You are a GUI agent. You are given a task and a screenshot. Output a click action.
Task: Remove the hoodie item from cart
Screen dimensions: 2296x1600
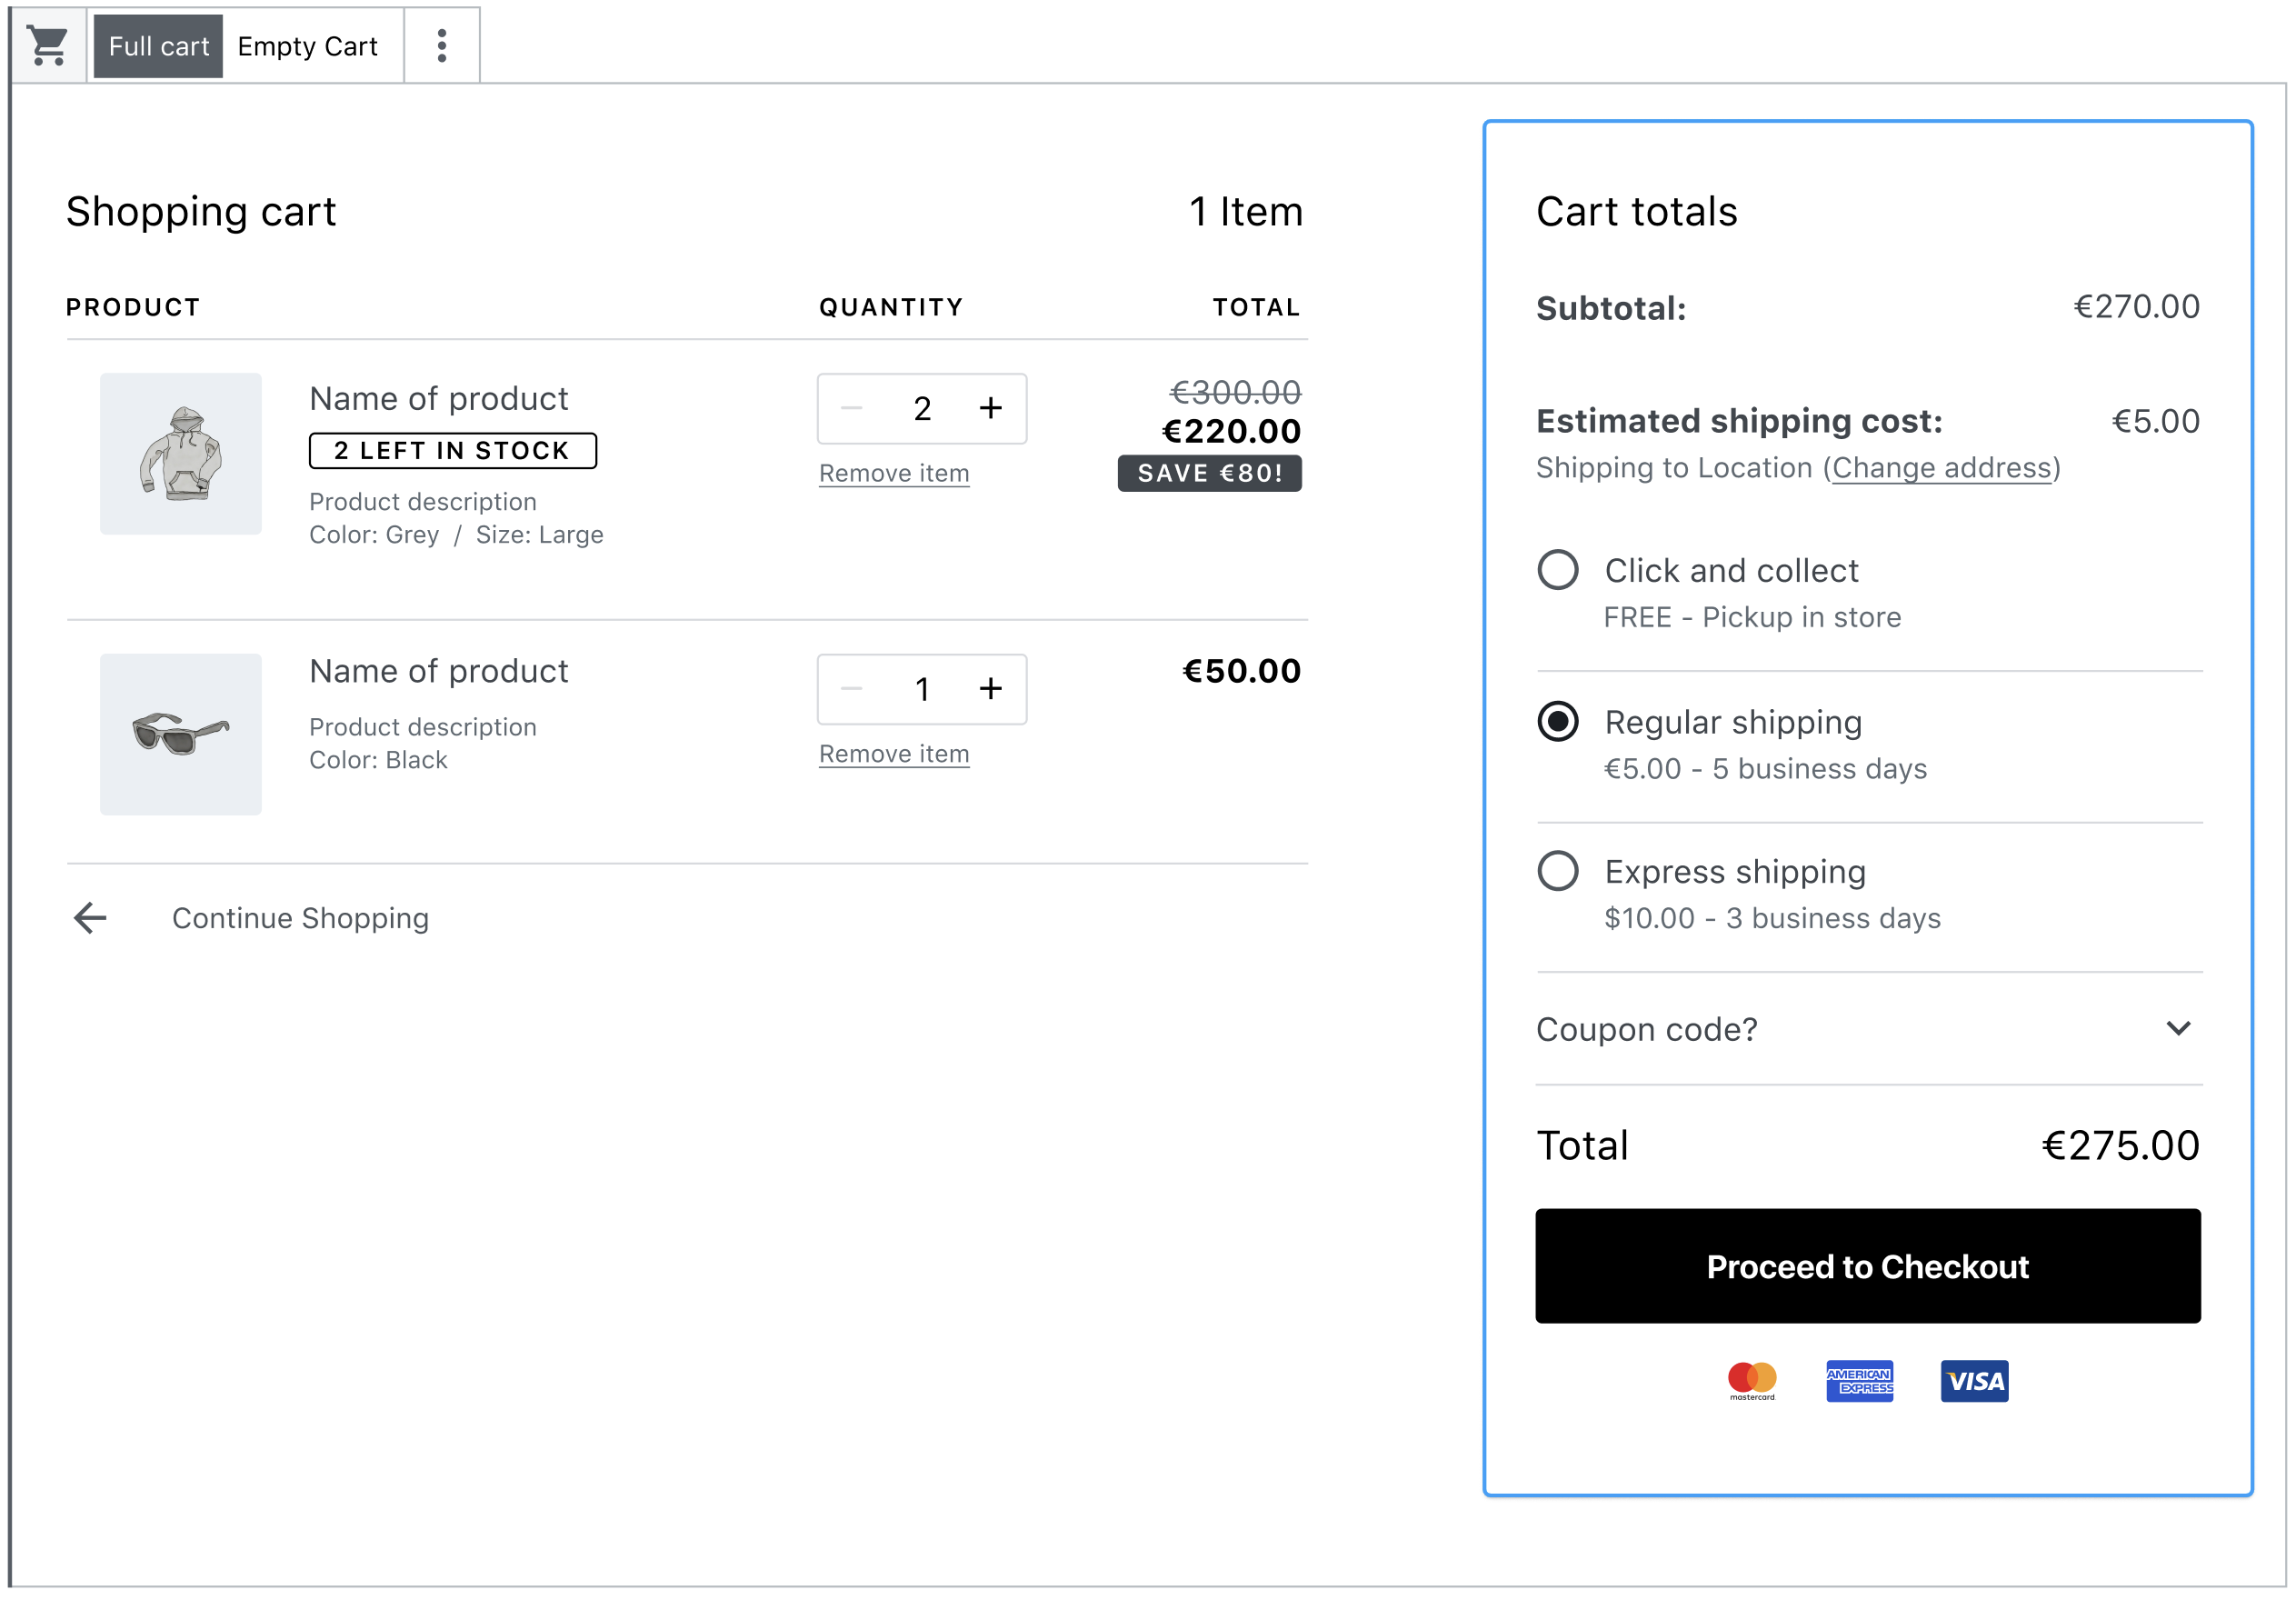tap(893, 472)
